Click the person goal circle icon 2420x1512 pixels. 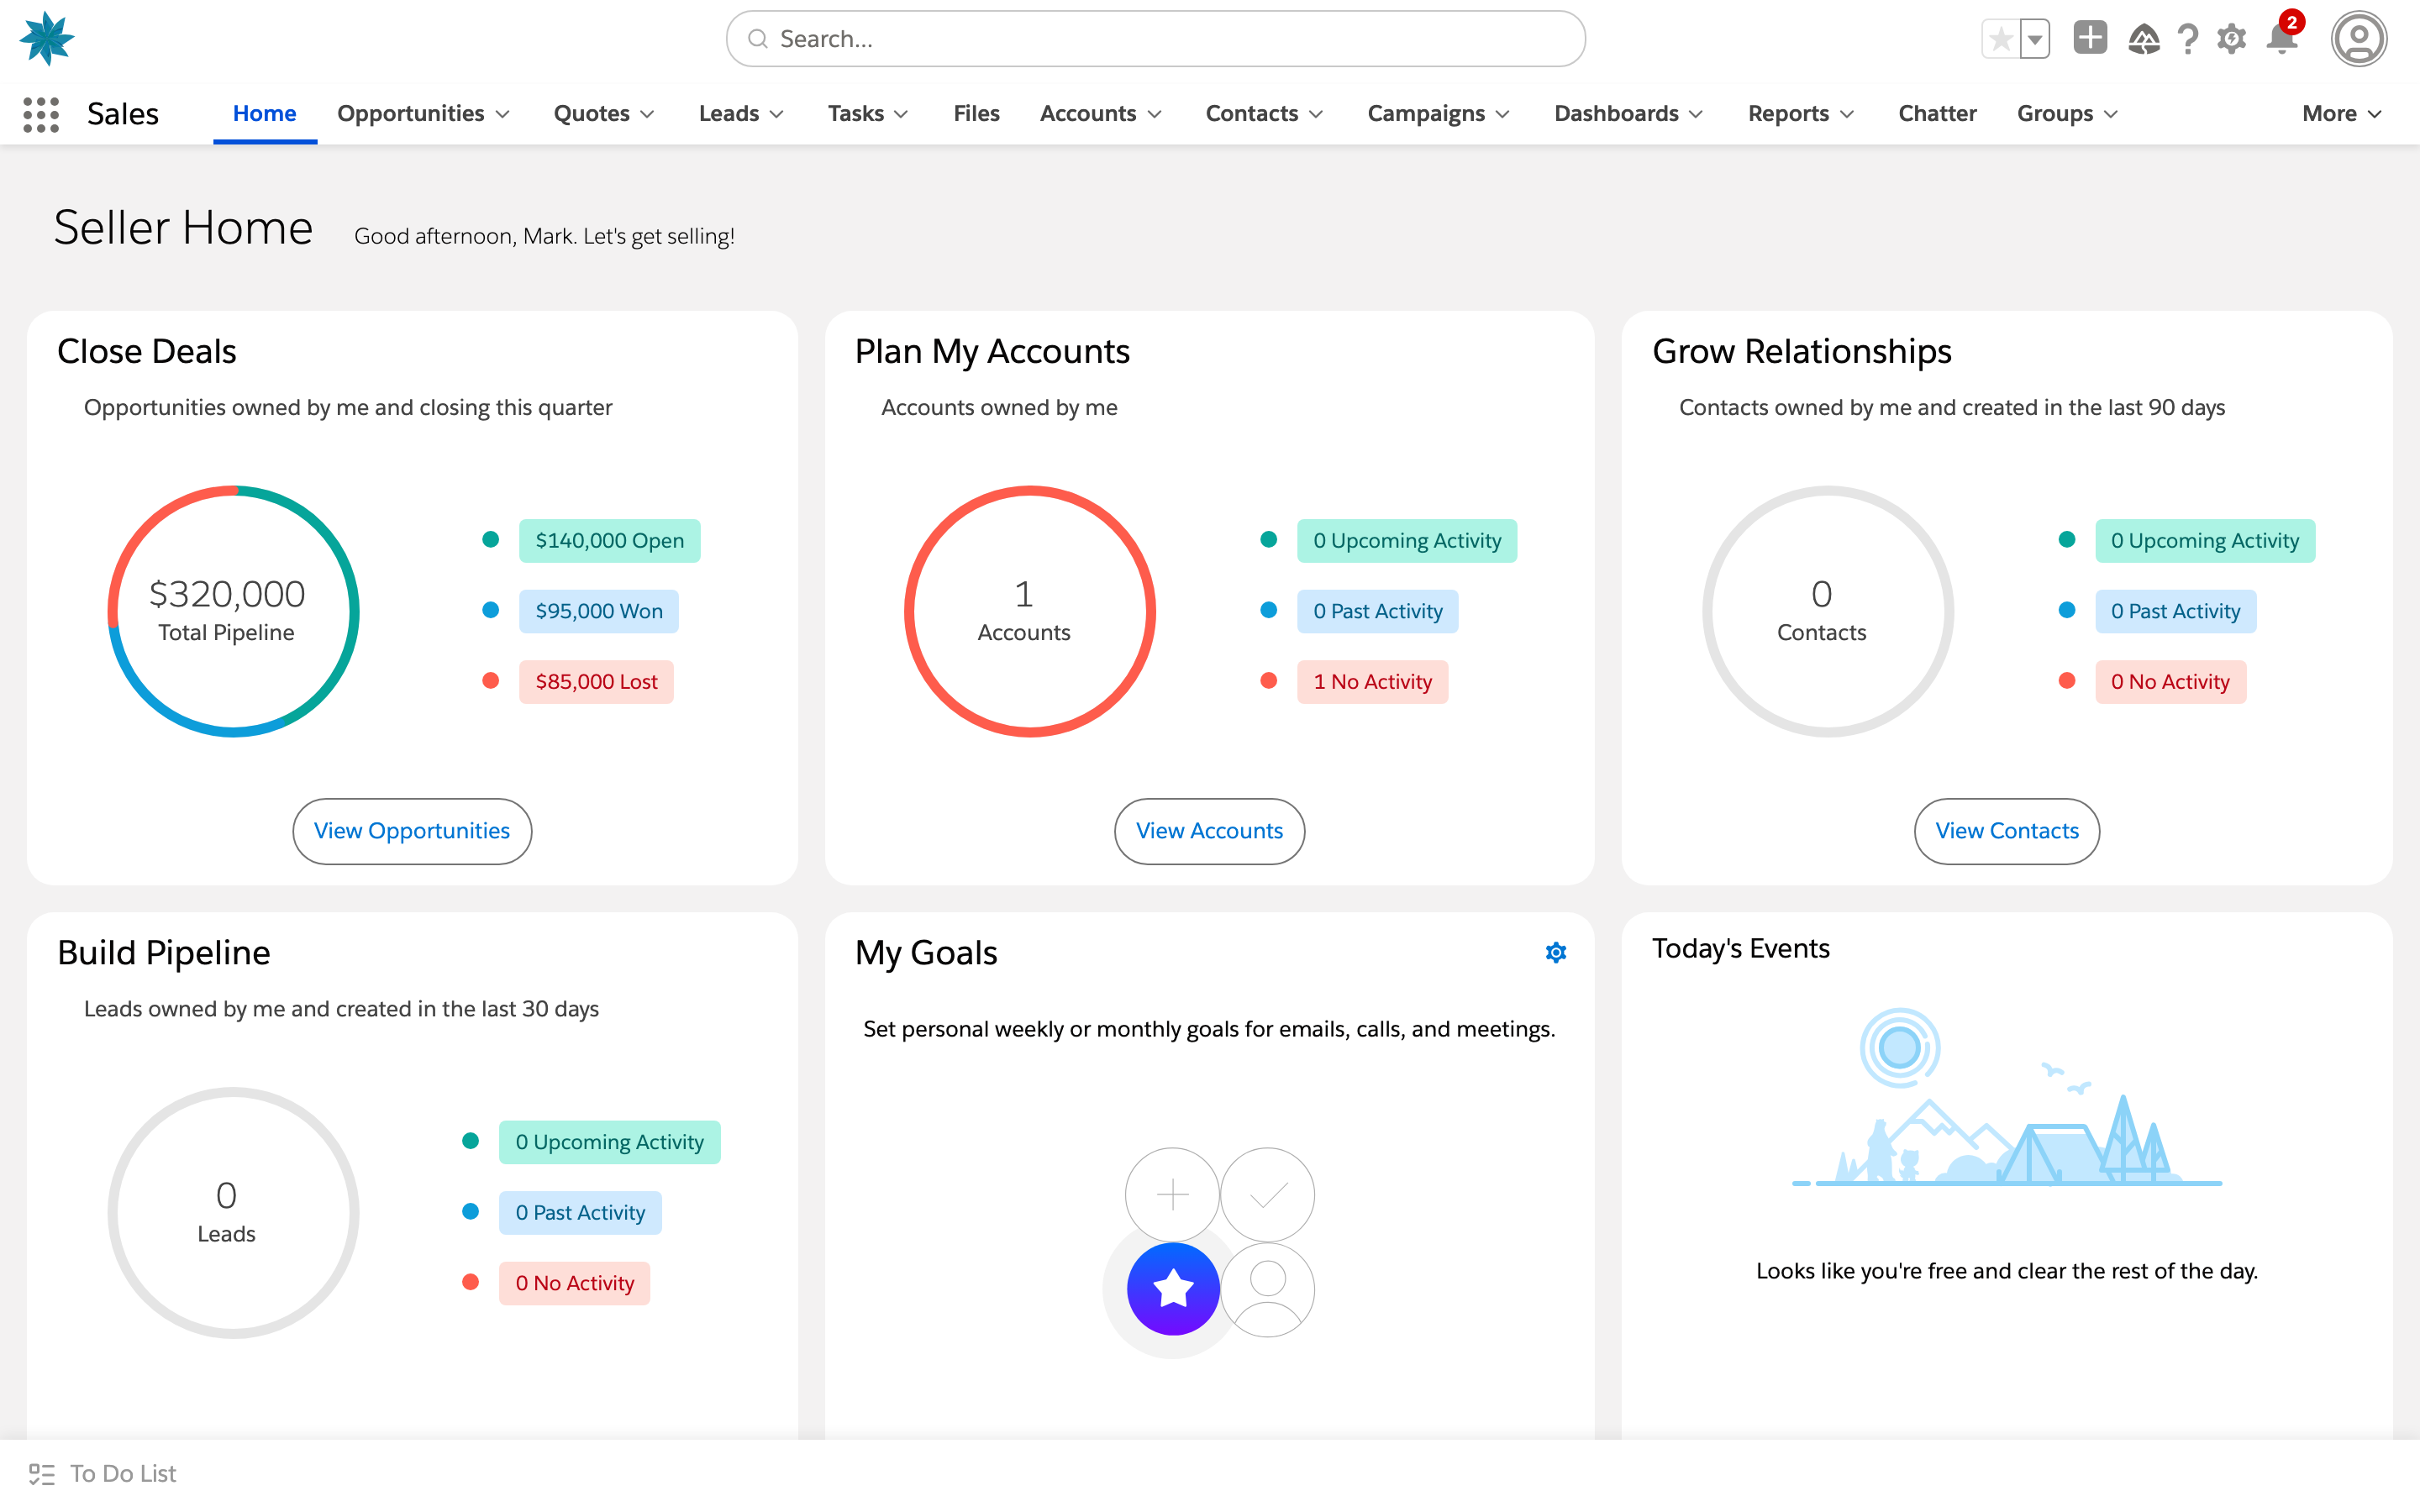click(1267, 1289)
